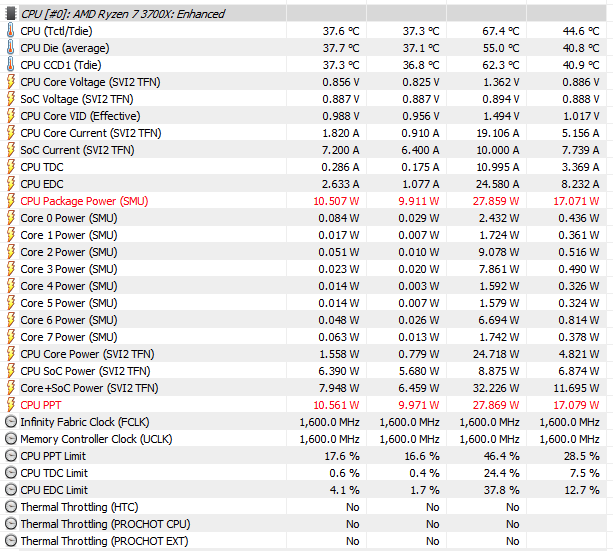
Task: Click the 32.226 W Core+SoC maximum
Action: 496,388
